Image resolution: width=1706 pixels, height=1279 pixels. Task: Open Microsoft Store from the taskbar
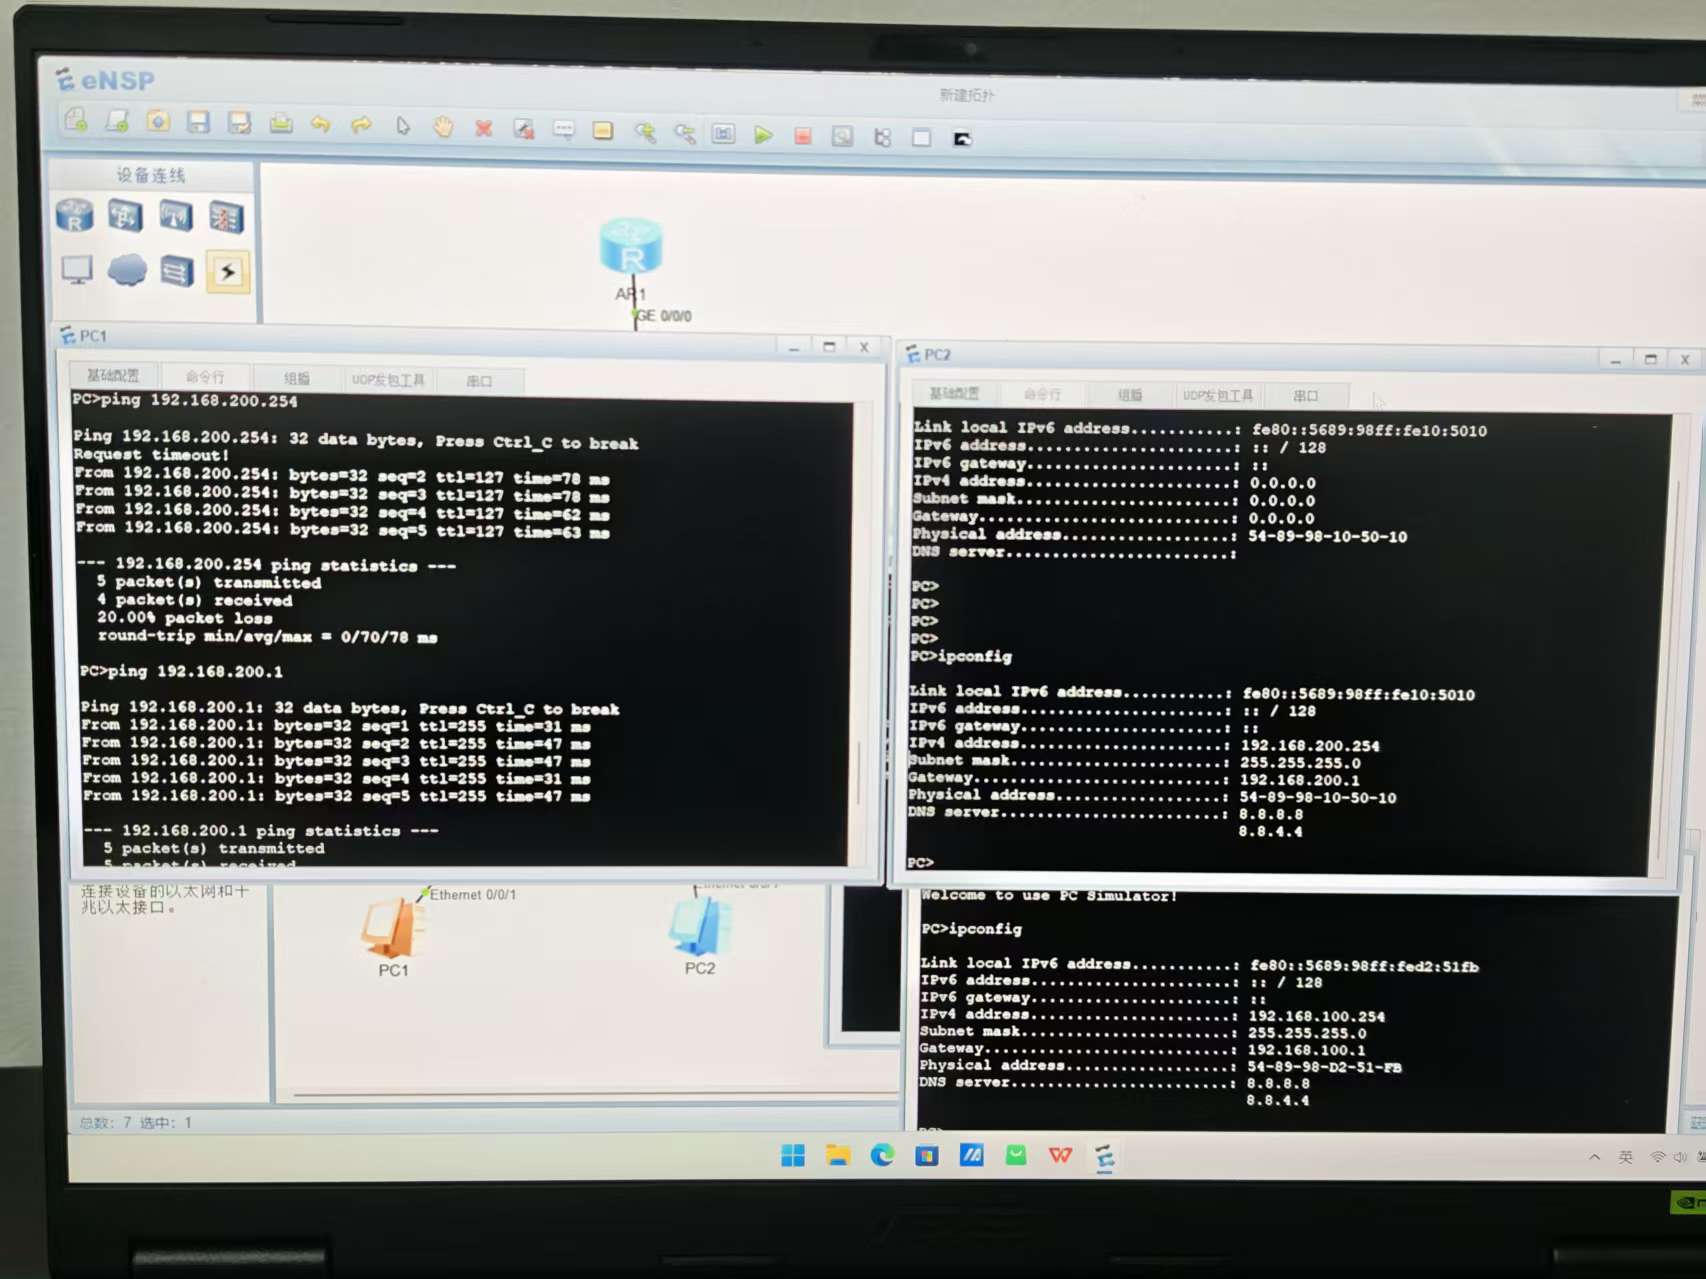coord(927,1156)
